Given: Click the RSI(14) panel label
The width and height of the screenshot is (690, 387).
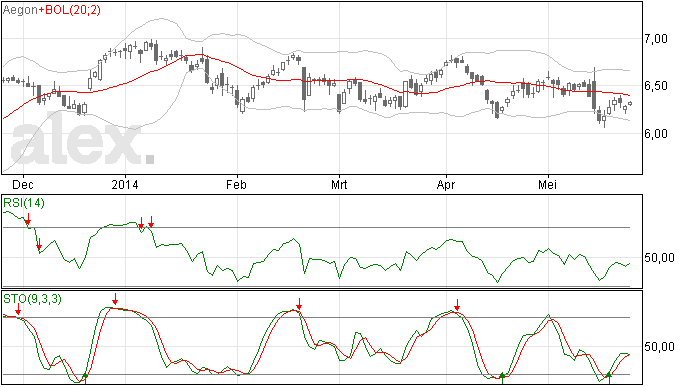Looking at the screenshot, I should [24, 203].
